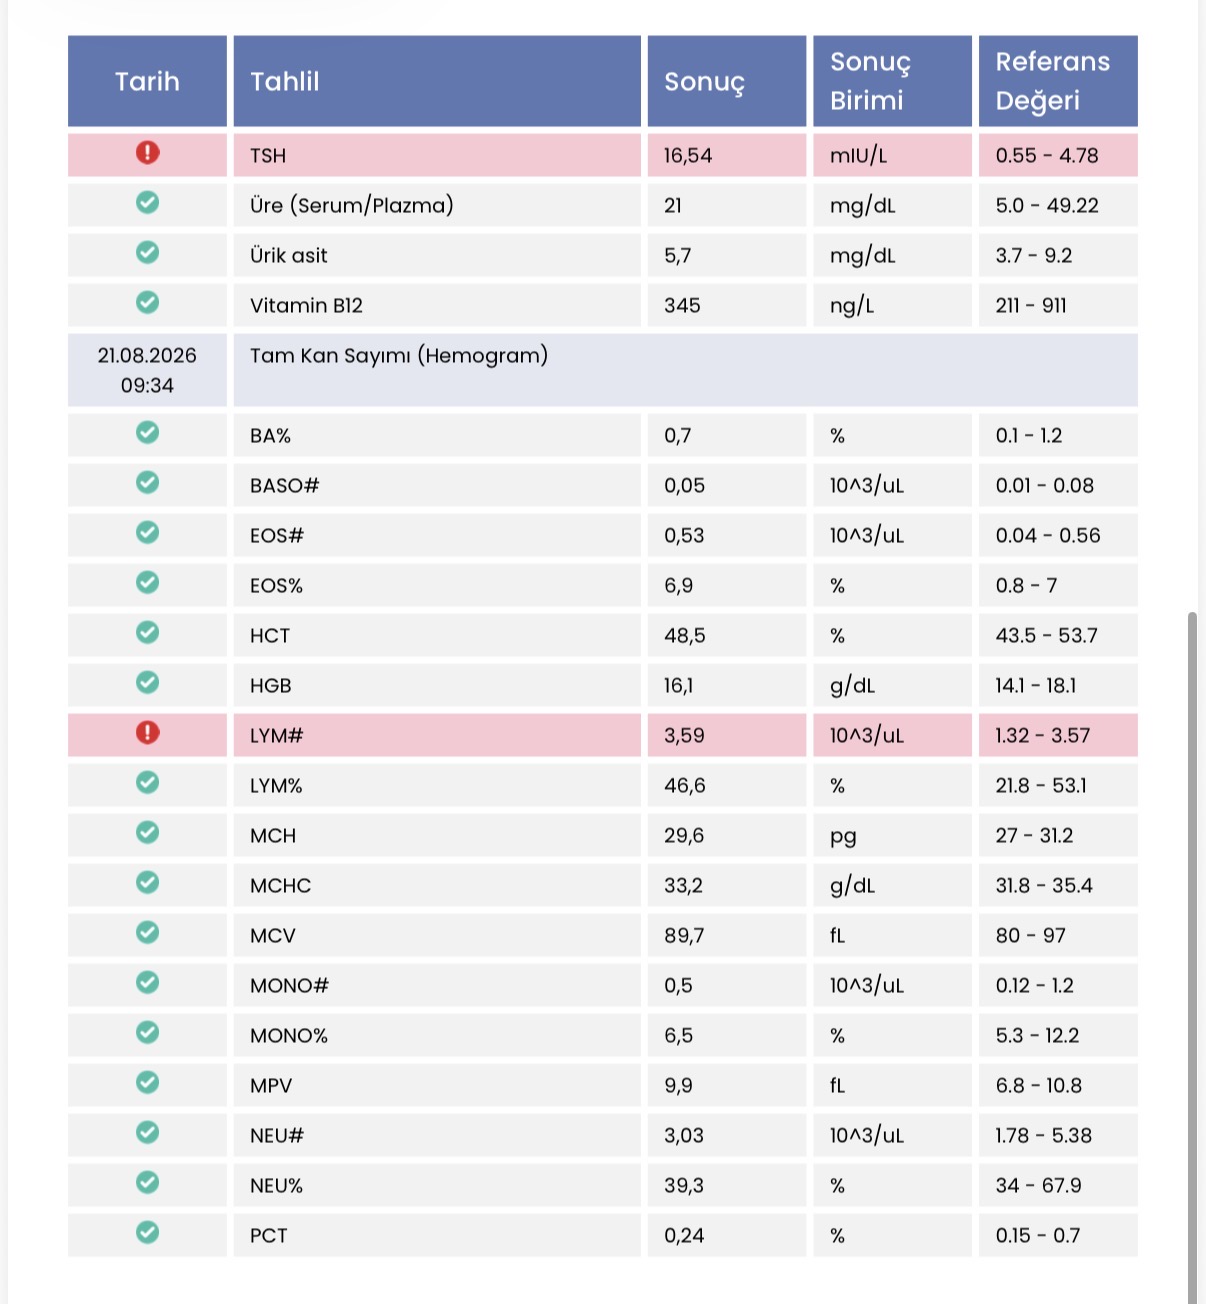Click the vertical scrollbar thumb at right
Image resolution: width=1206 pixels, height=1304 pixels.
click(x=1192, y=957)
